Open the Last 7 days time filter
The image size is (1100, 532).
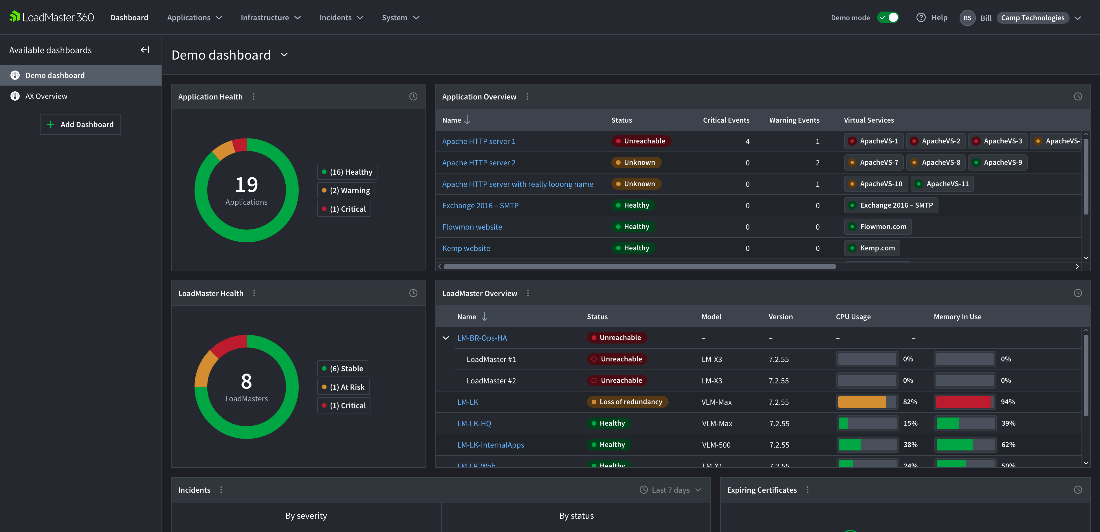pyautogui.click(x=672, y=490)
